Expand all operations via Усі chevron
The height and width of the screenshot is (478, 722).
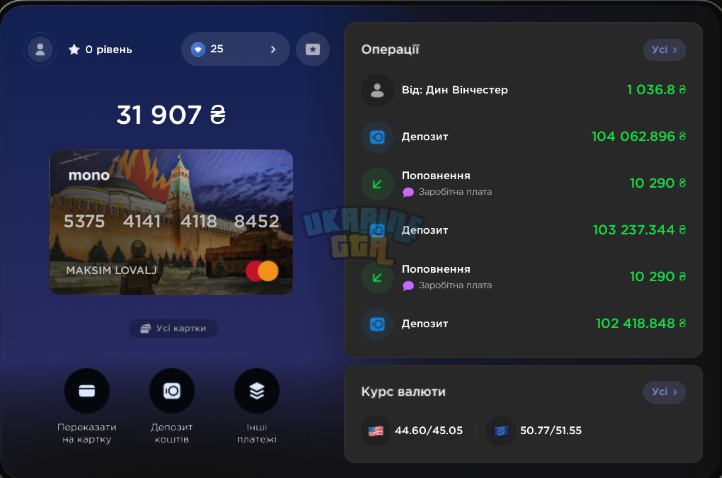664,50
